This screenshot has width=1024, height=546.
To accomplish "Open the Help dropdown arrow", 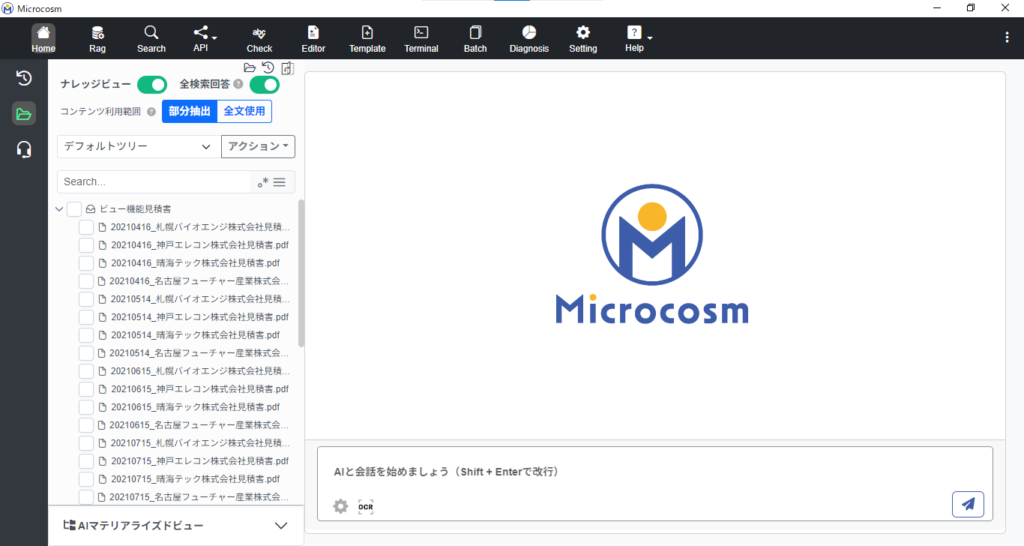I will pyautogui.click(x=649, y=37).
